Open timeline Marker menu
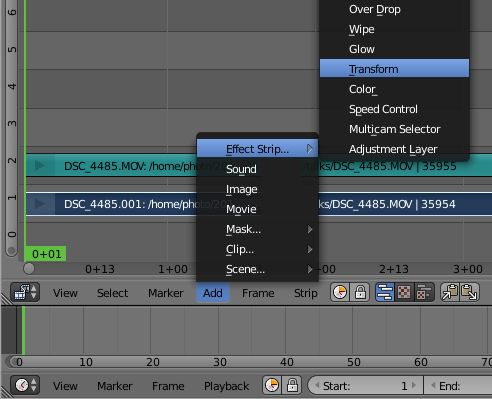 click(115, 386)
